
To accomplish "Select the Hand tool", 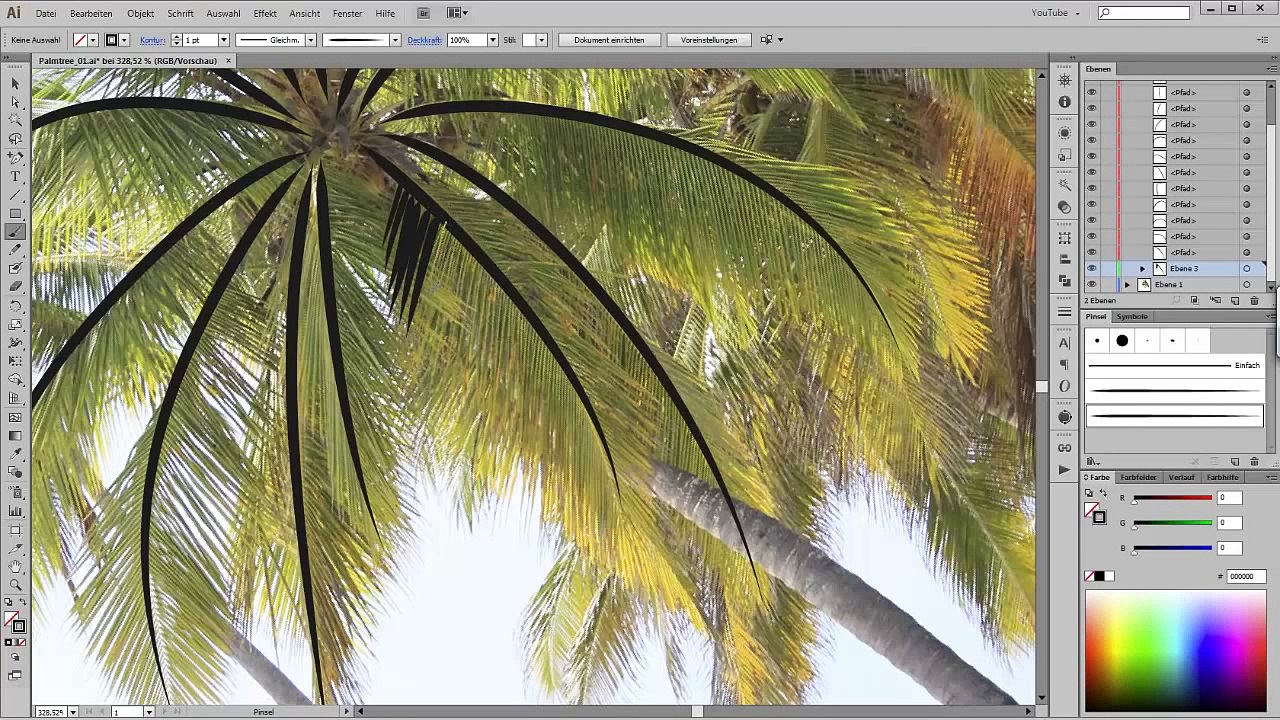I will pyautogui.click(x=15, y=567).
